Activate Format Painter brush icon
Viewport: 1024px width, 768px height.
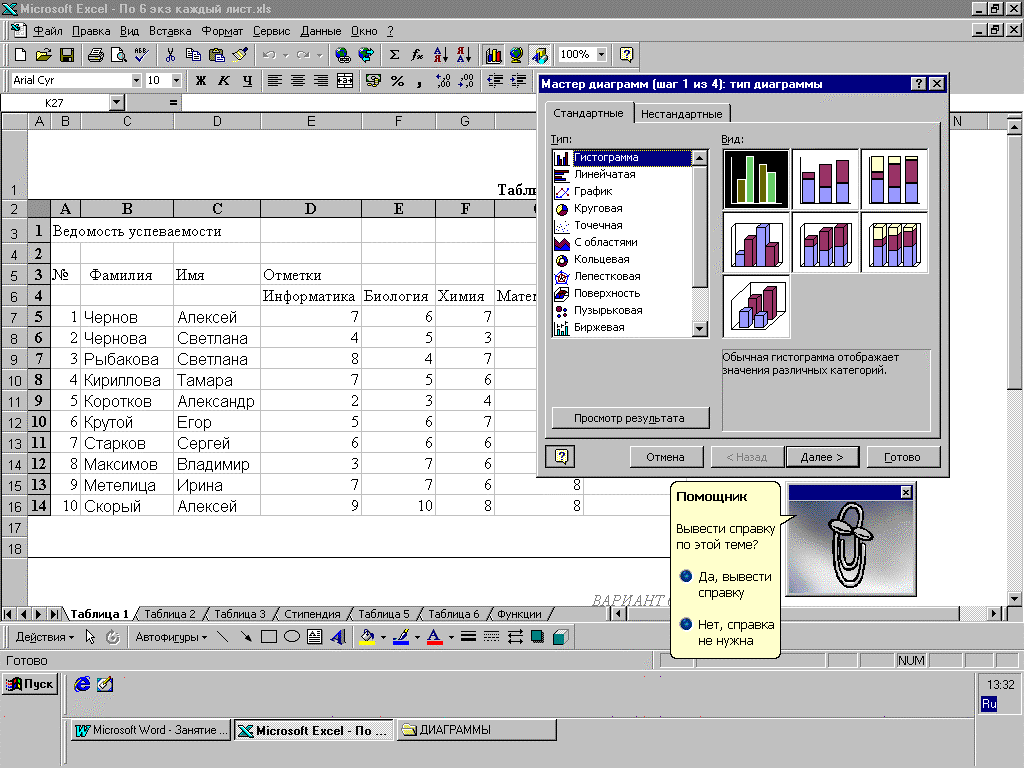240,55
